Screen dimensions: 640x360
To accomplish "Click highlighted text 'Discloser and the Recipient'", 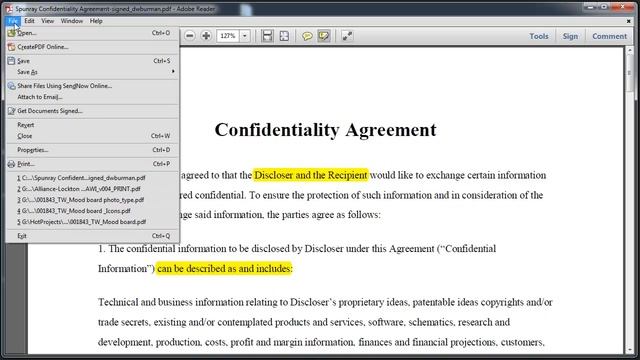I will (311, 175).
